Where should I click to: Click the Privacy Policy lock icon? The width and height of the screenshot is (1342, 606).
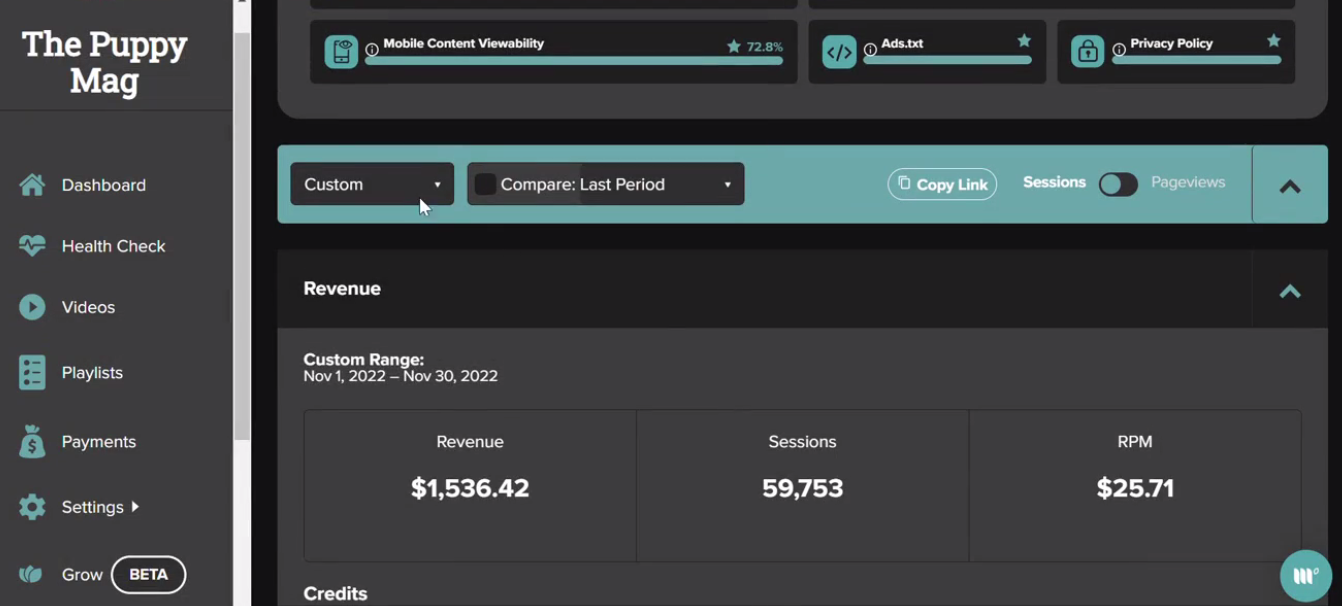pyautogui.click(x=1088, y=51)
